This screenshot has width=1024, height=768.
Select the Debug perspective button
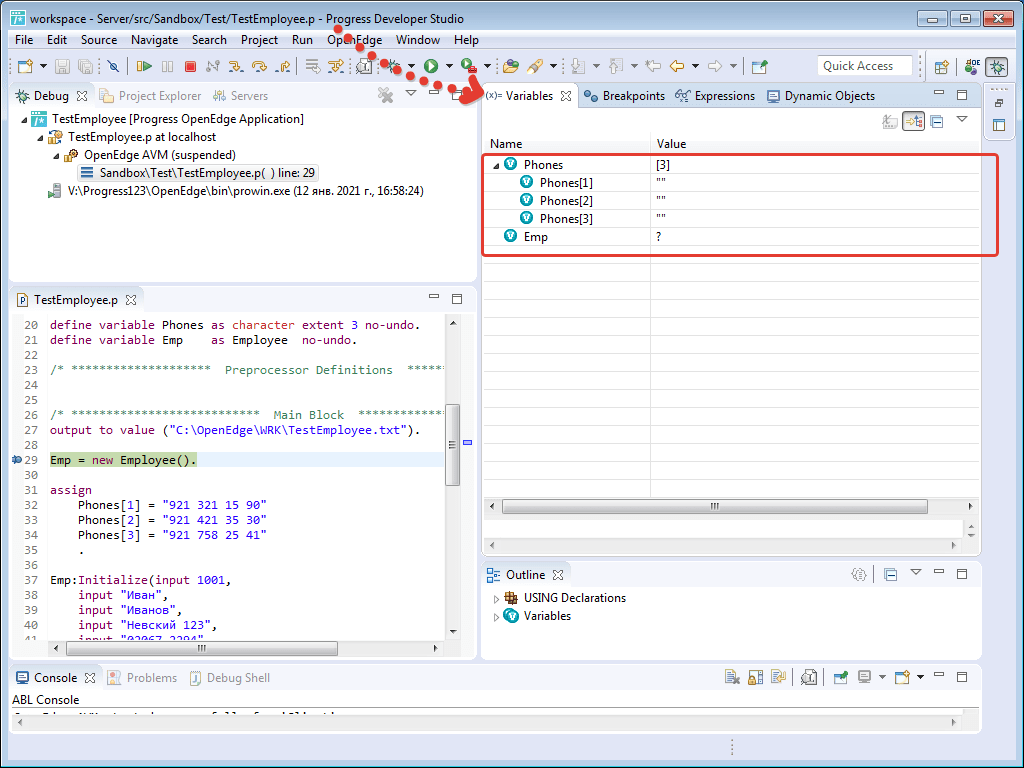click(997, 67)
